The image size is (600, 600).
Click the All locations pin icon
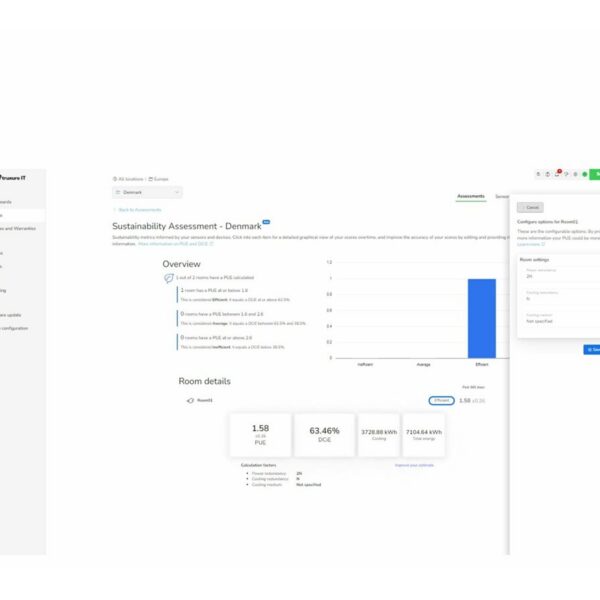pyautogui.click(x=115, y=179)
